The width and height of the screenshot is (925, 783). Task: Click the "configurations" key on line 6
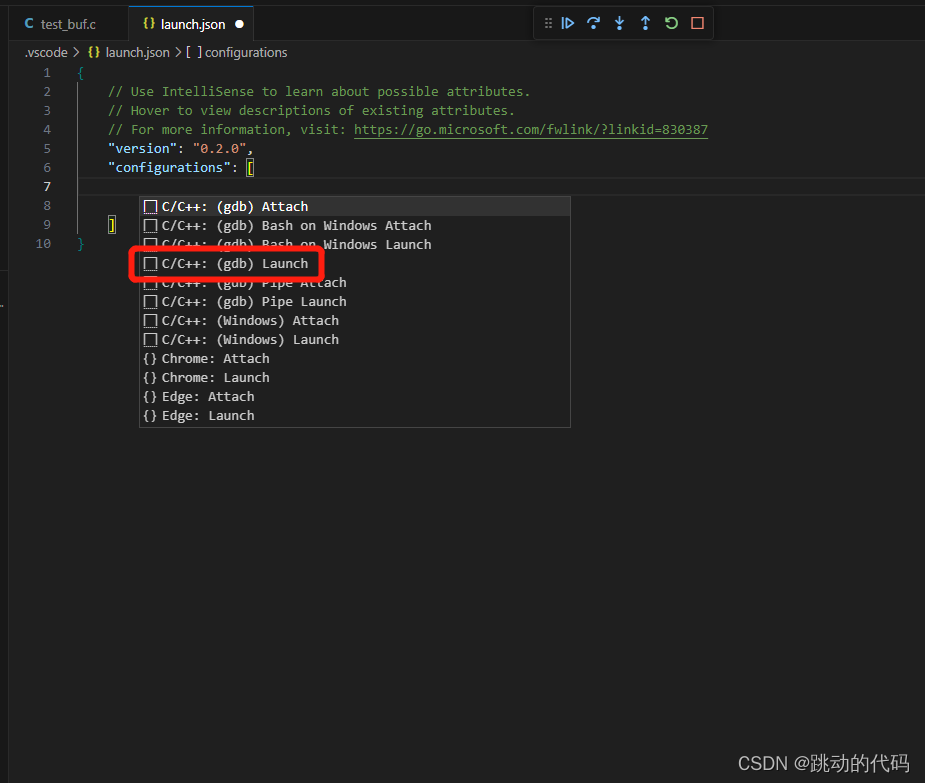[x=169, y=168]
